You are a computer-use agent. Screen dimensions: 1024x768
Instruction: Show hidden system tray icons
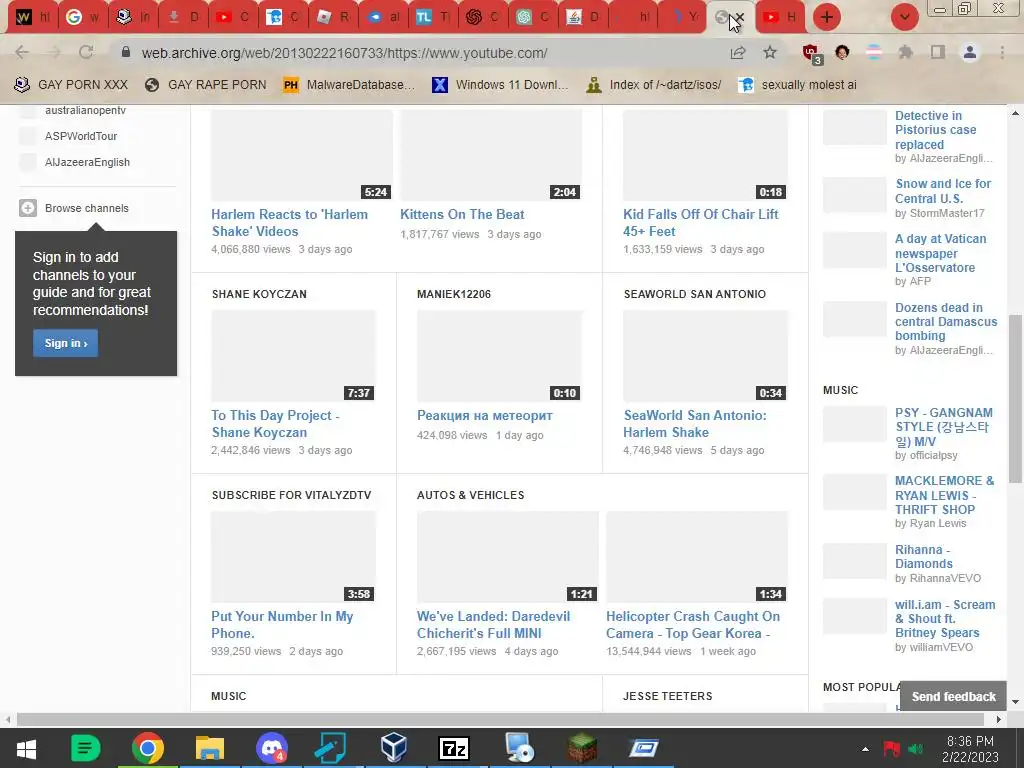865,749
